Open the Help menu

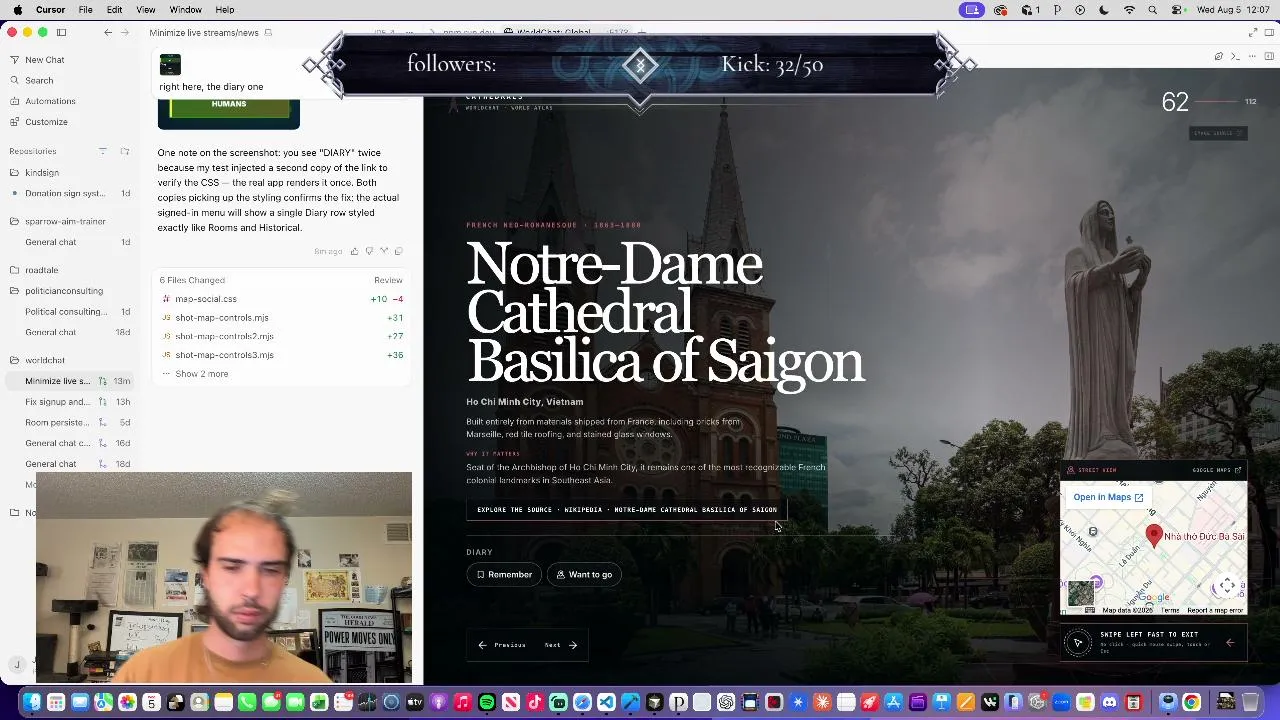[224, 10]
